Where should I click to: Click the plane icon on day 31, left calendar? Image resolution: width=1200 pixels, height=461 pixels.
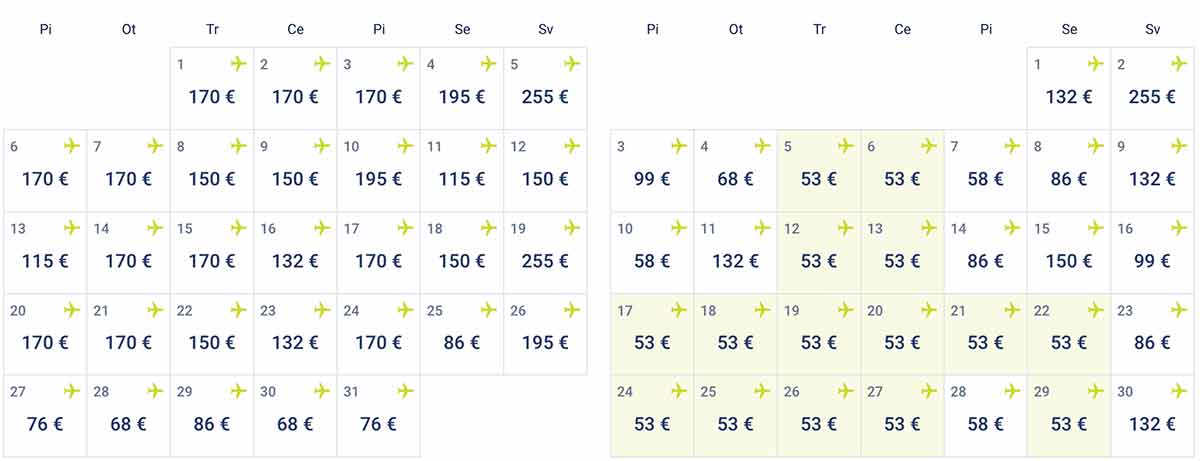[405, 391]
